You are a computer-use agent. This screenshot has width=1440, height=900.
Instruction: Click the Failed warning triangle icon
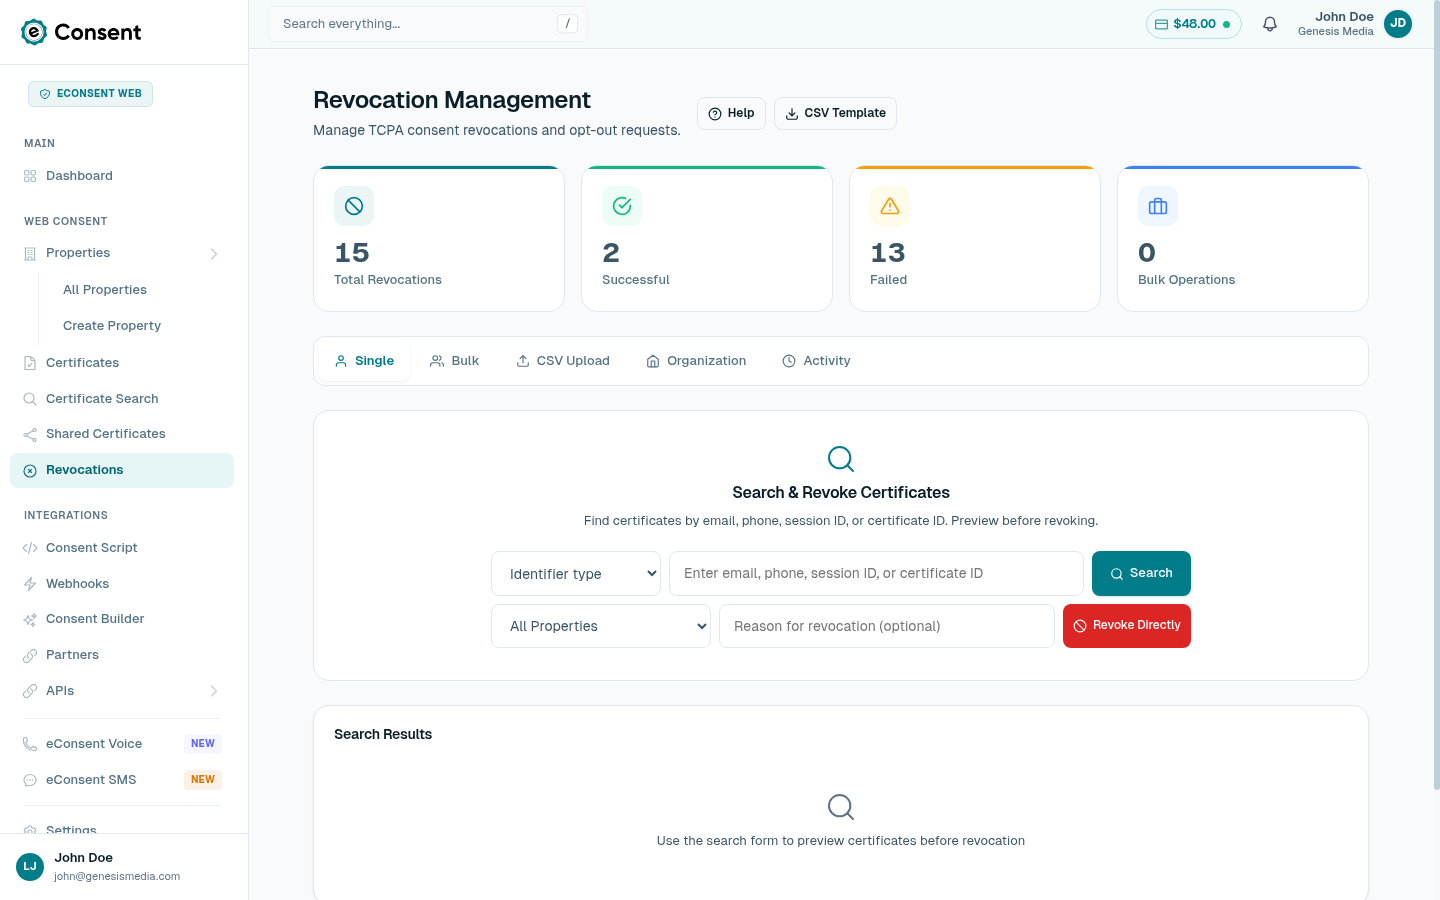890,206
